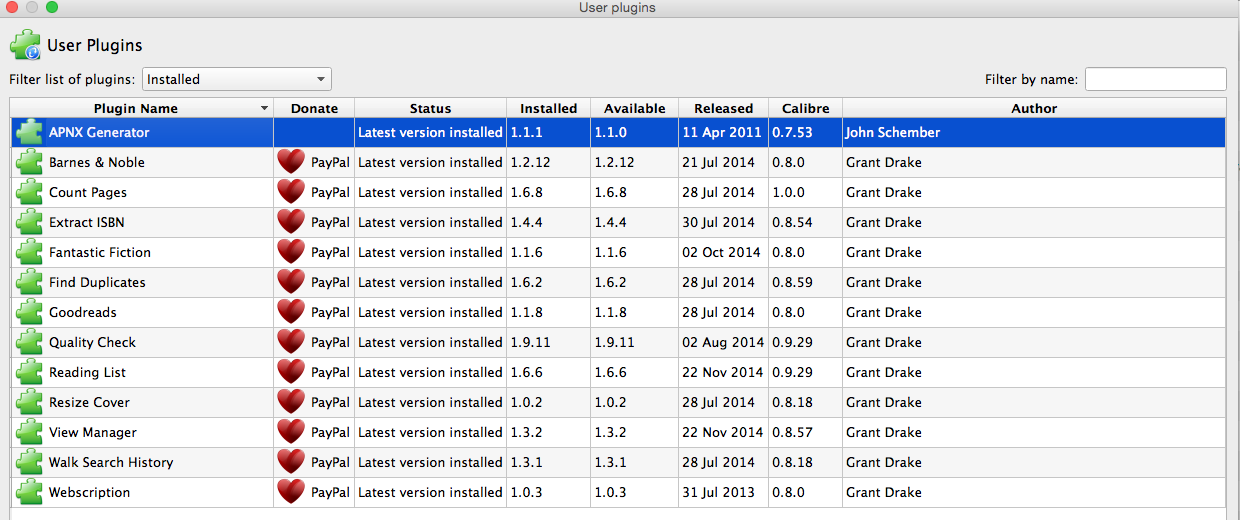Click the PayPal link for Quality Check
Viewport: 1240px width, 520px height.
coord(330,342)
